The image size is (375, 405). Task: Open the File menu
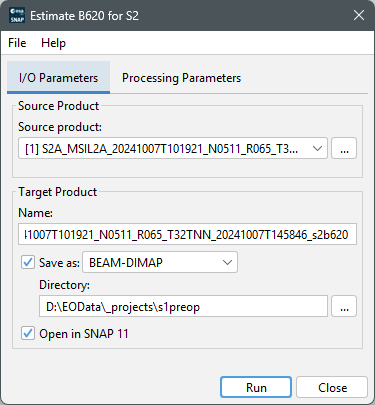(17, 43)
